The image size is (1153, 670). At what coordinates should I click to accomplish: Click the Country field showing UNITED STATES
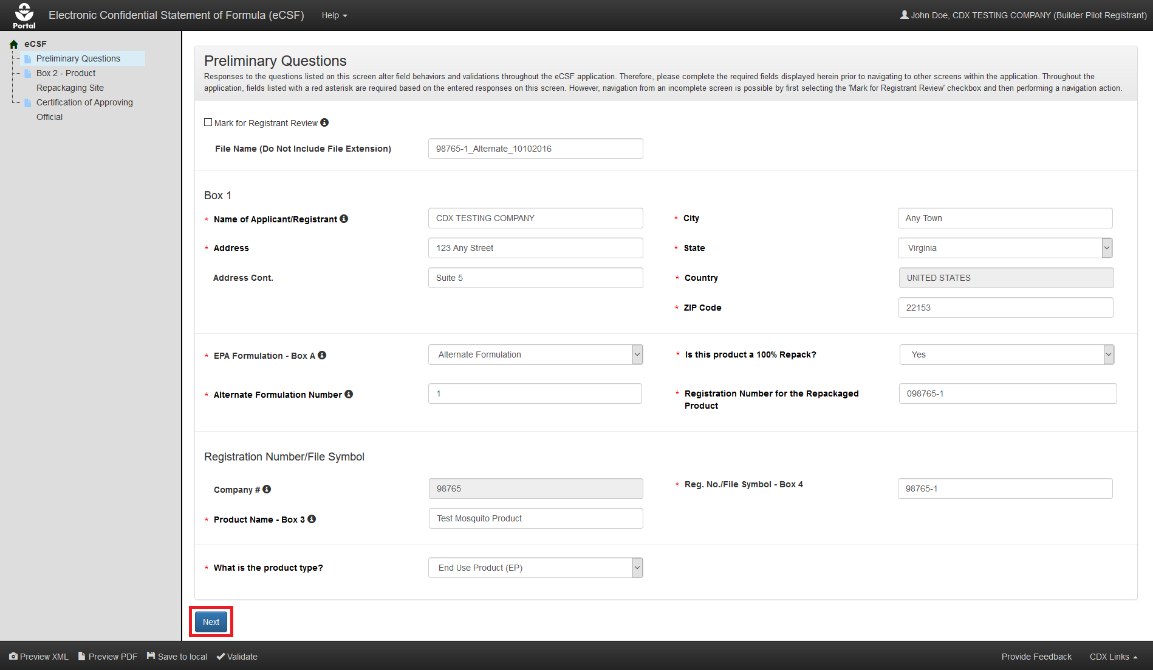(1005, 278)
